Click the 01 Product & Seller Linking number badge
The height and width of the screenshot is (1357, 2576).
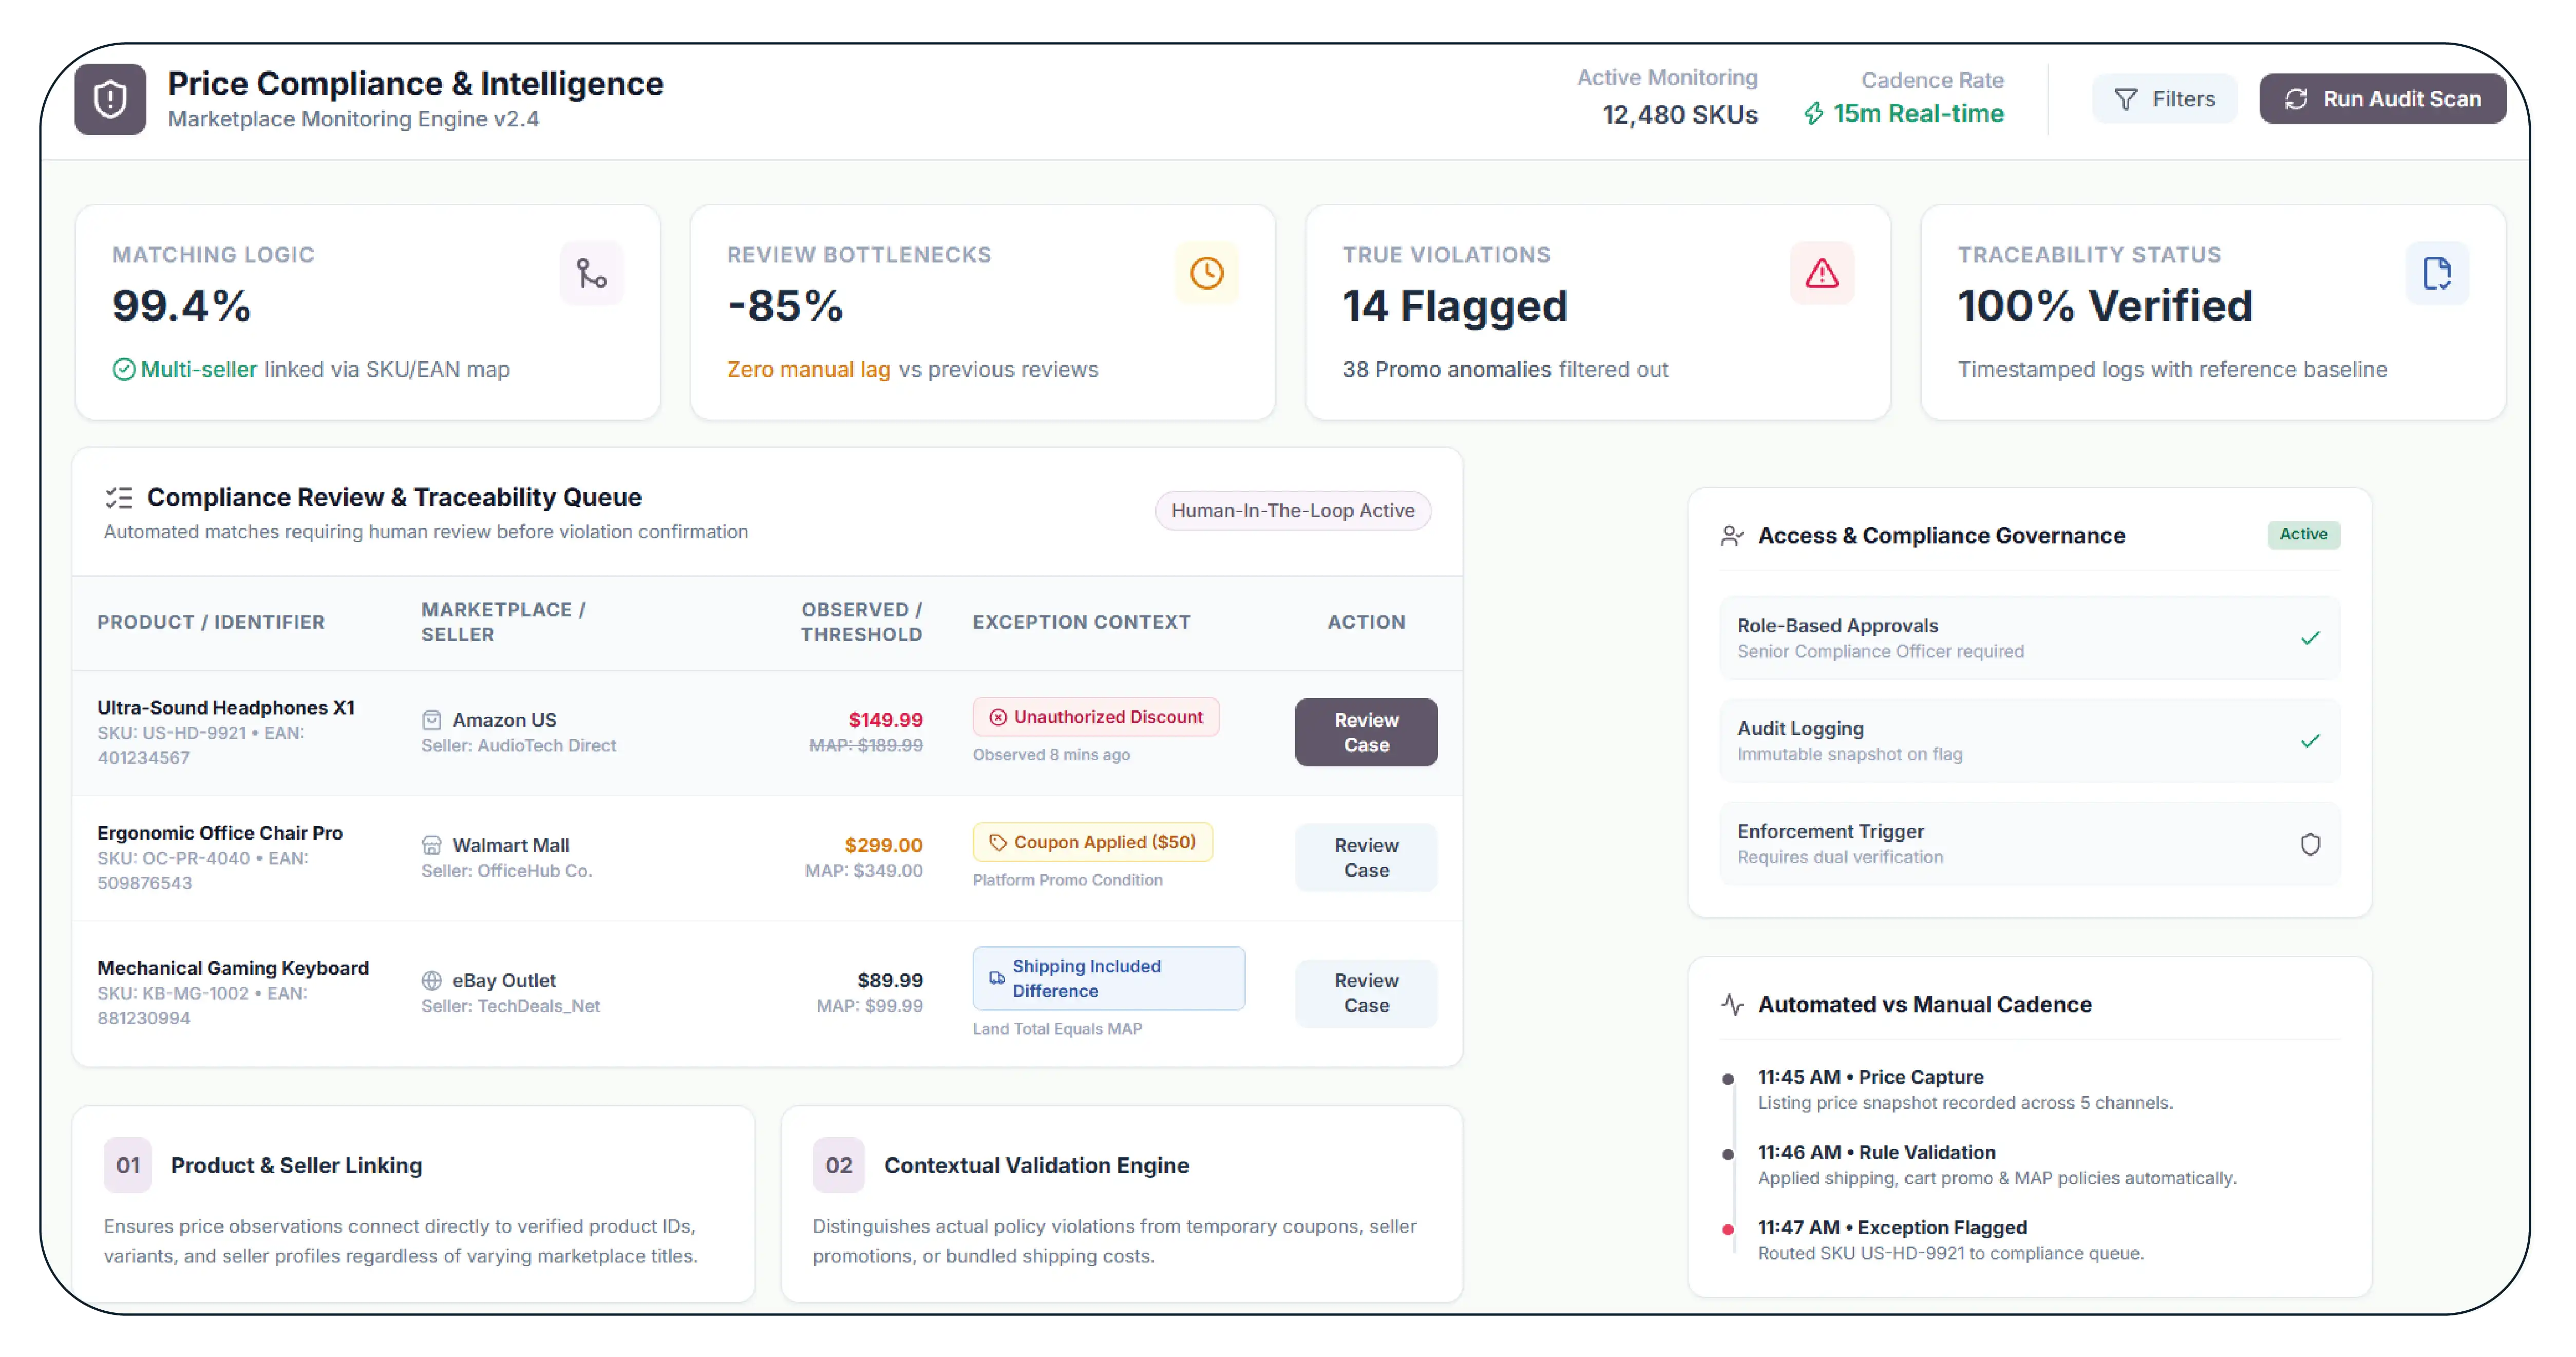128,1165
